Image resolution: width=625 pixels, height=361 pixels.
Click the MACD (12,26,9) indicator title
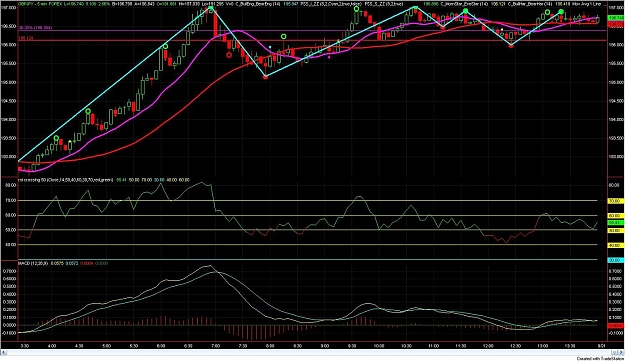33,263
